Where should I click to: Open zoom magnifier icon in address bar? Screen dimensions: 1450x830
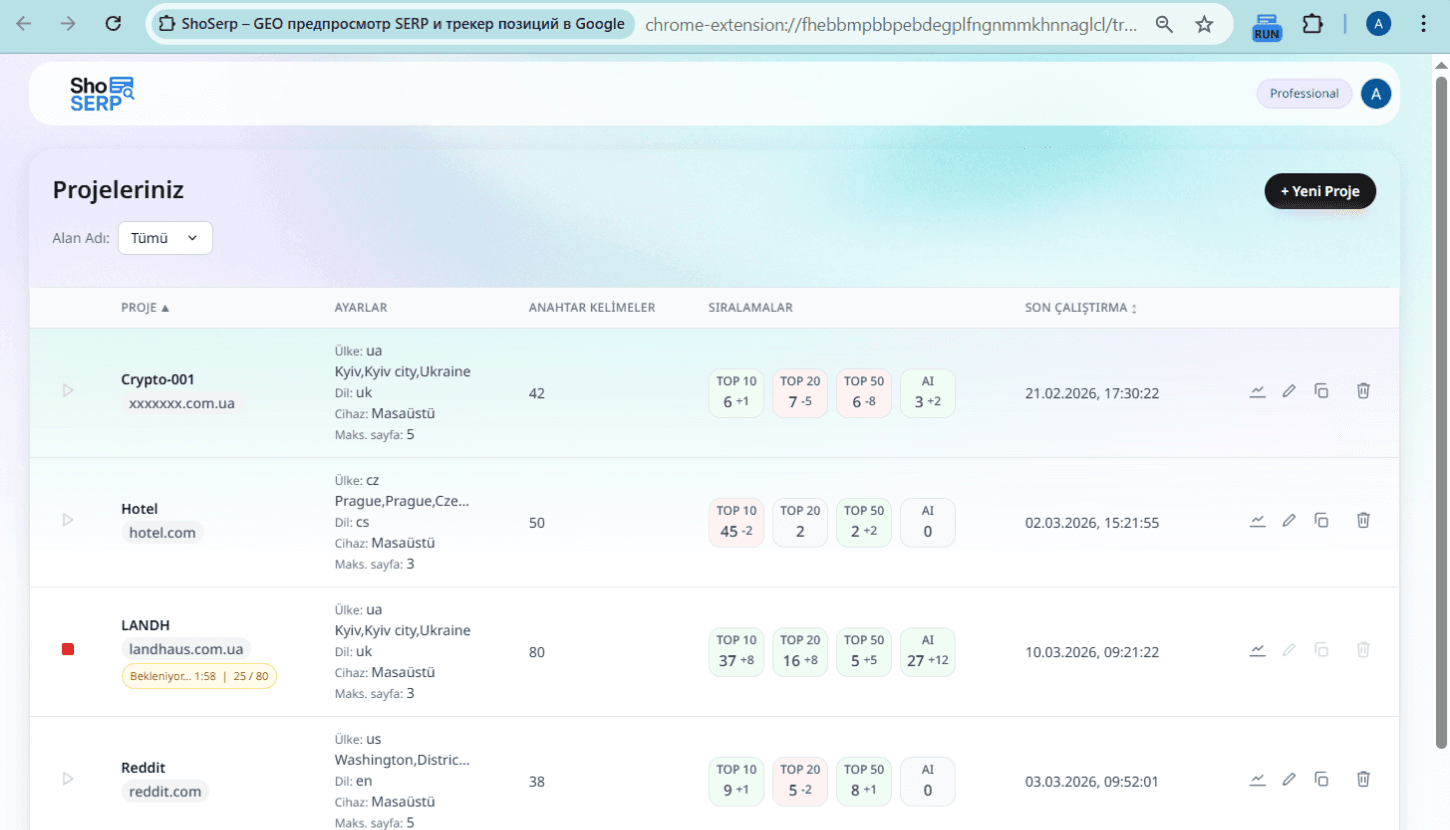[1164, 24]
